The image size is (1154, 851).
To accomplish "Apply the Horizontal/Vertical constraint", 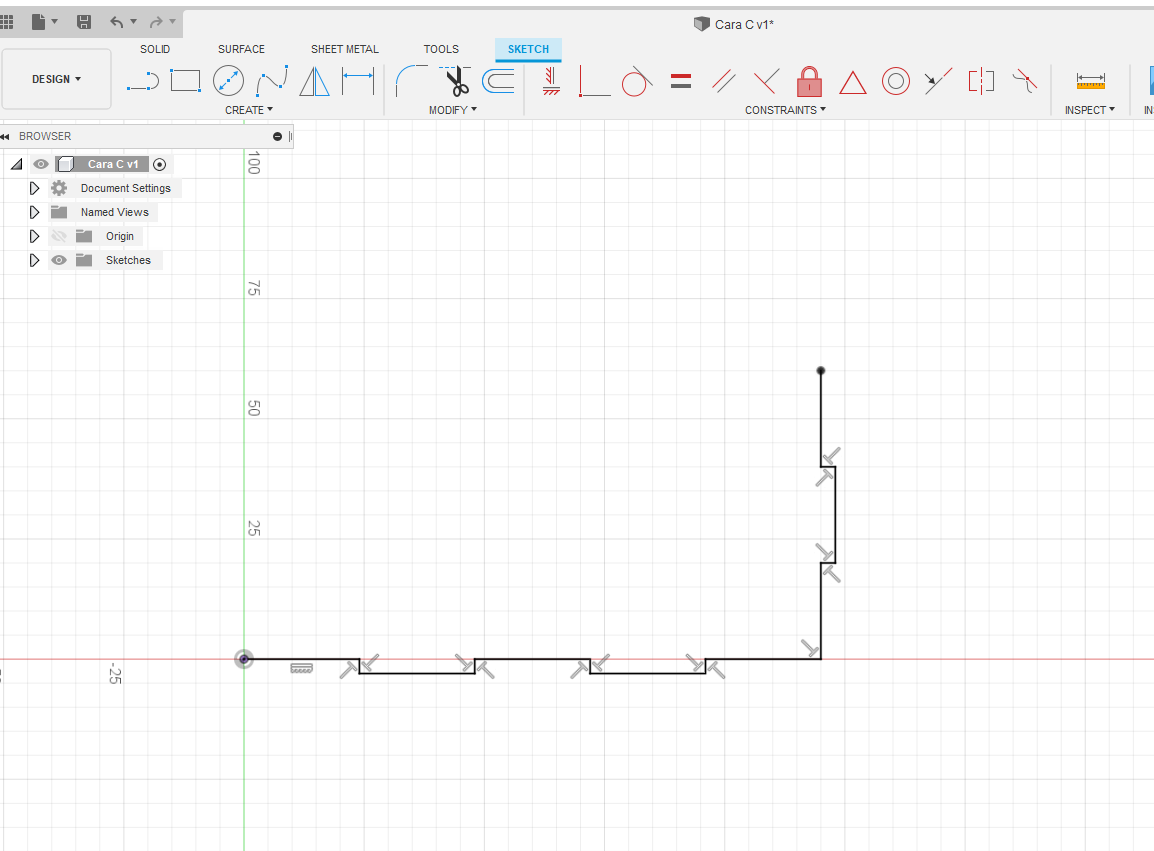I will 551,81.
